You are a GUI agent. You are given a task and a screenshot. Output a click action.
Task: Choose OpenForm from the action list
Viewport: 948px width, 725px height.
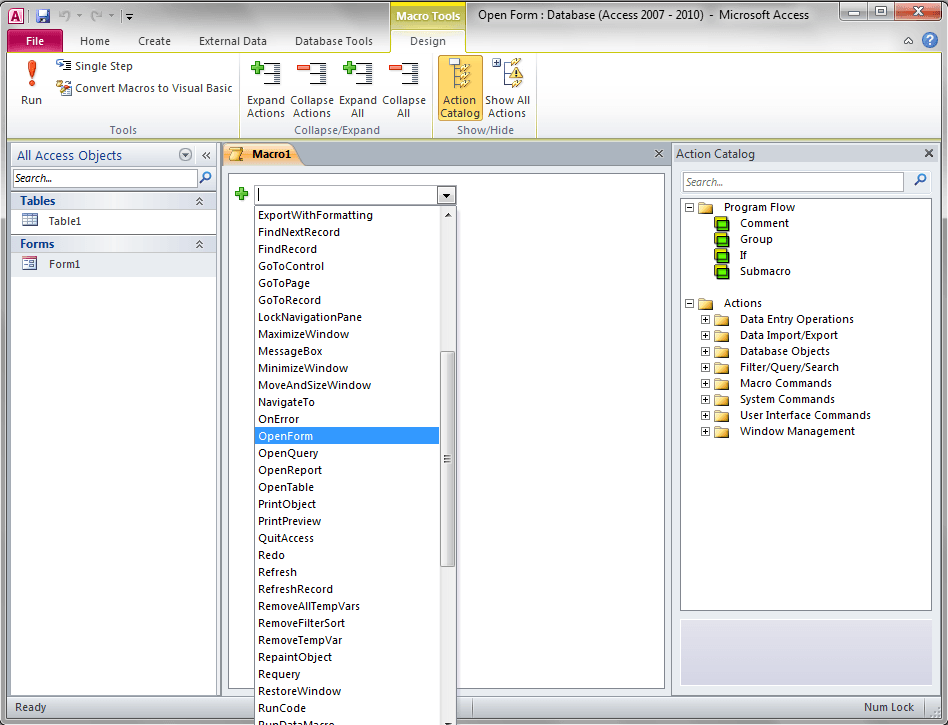[x=346, y=435]
